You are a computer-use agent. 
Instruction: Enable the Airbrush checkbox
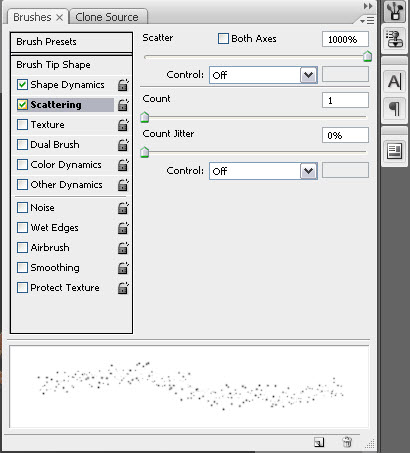[22, 248]
